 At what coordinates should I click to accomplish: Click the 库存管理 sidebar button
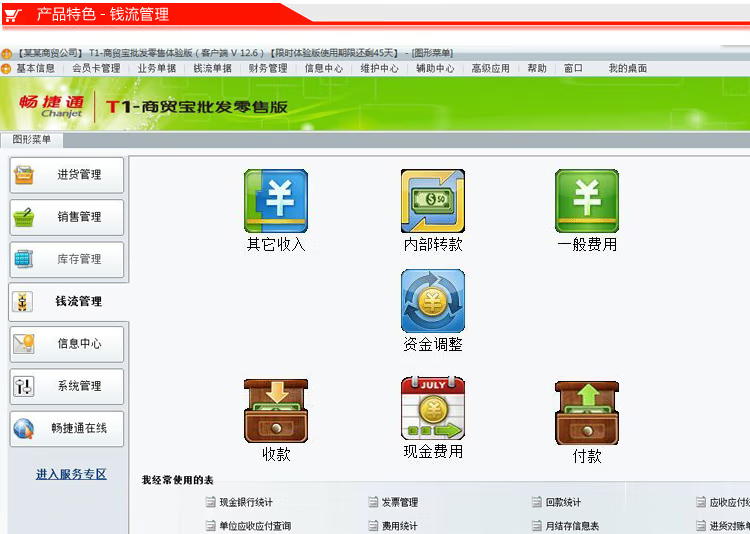click(x=66, y=259)
